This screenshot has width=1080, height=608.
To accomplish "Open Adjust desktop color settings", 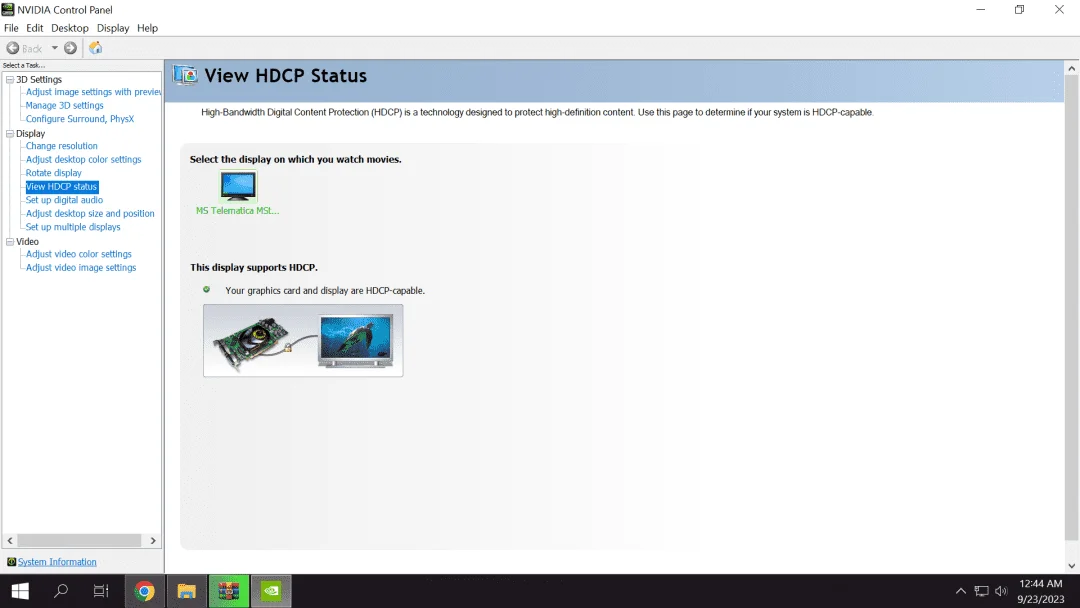I will [83, 159].
